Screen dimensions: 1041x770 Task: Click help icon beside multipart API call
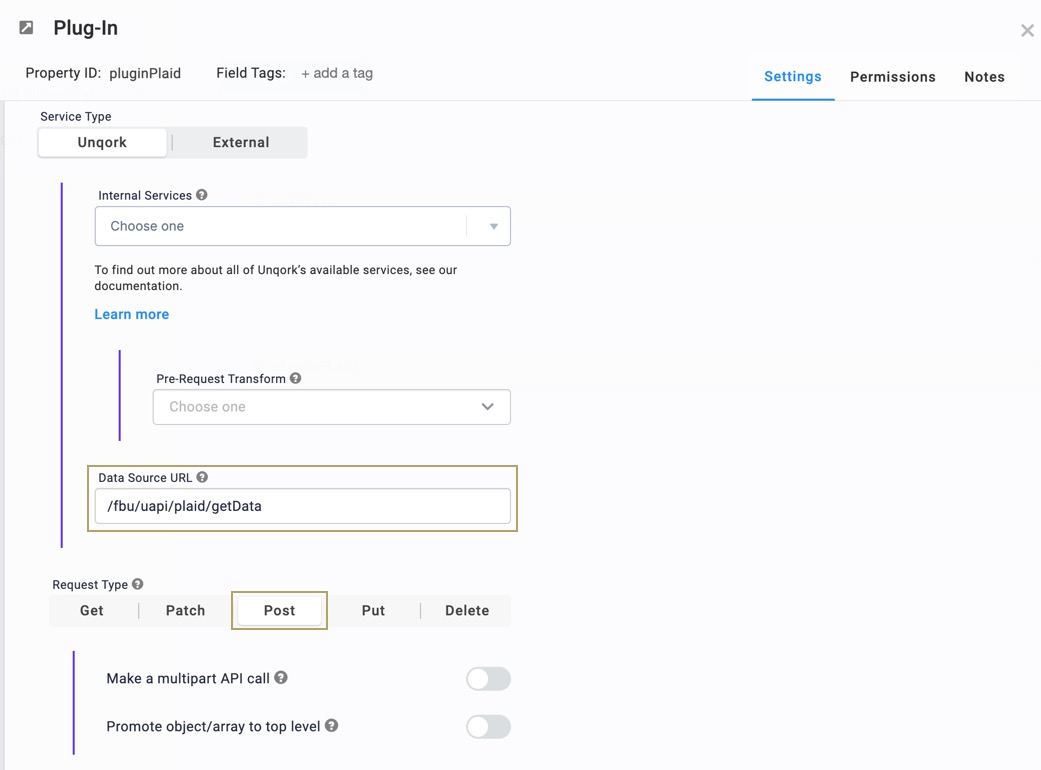[x=281, y=677]
